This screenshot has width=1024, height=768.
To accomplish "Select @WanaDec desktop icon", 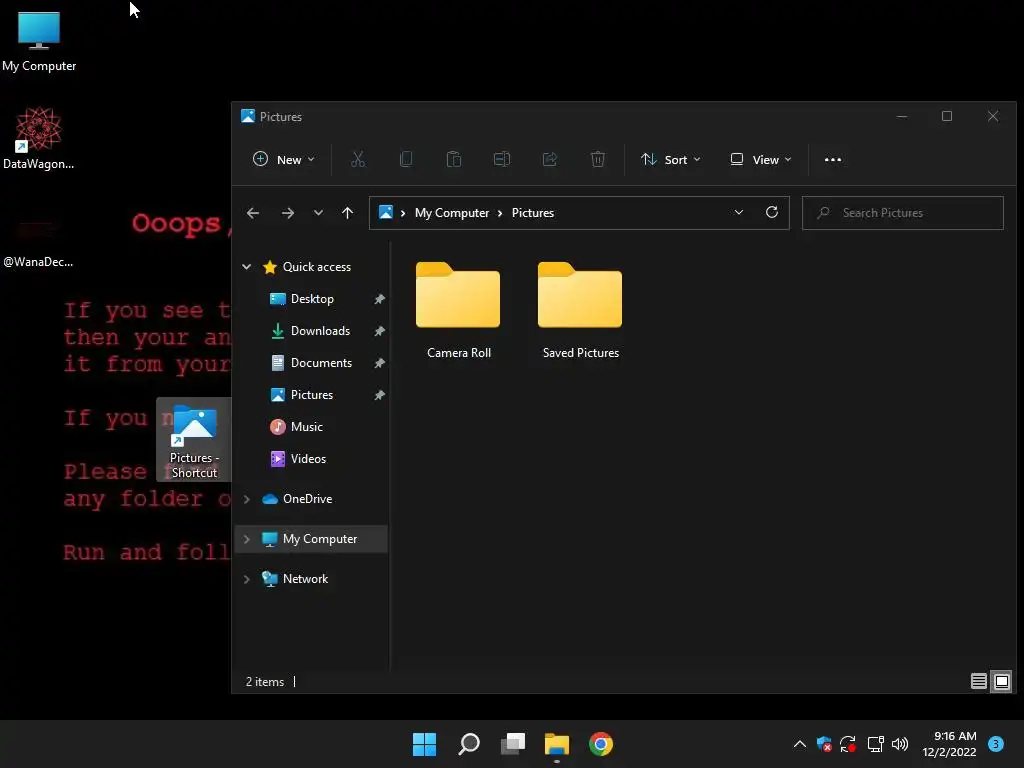I will [x=38, y=243].
